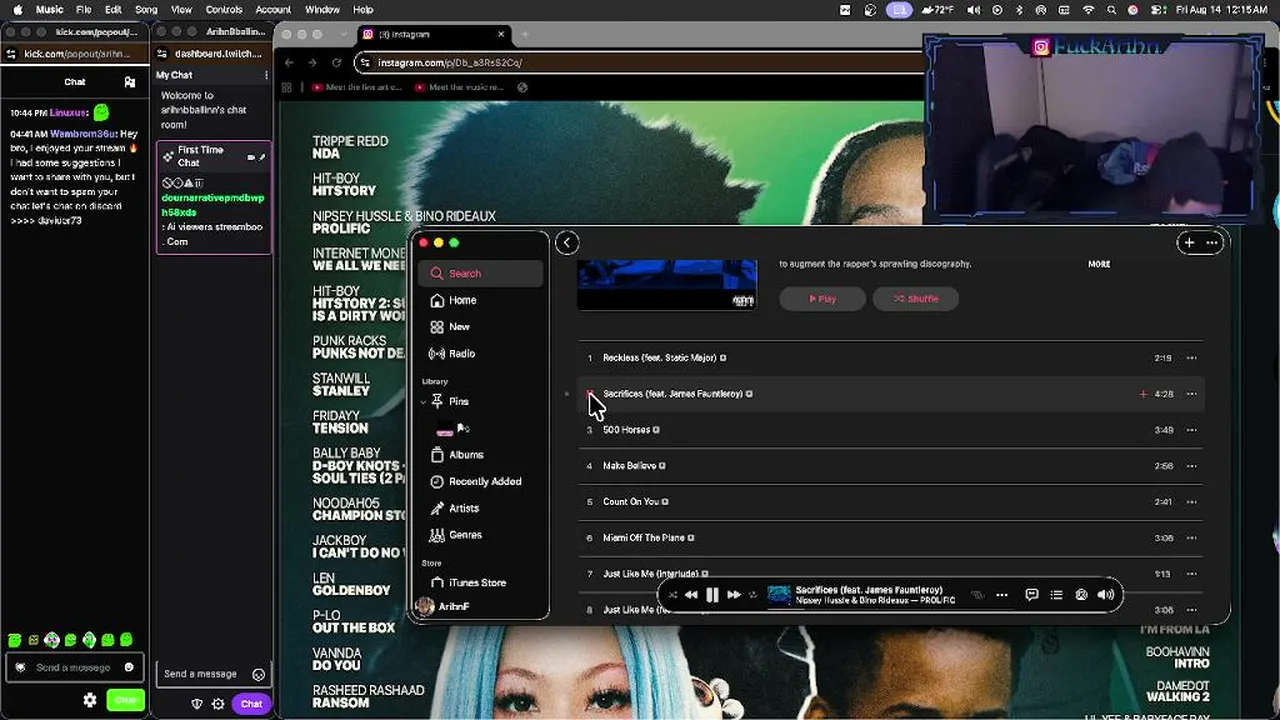
Task: Add the album to library with plus button
Action: tap(1189, 243)
